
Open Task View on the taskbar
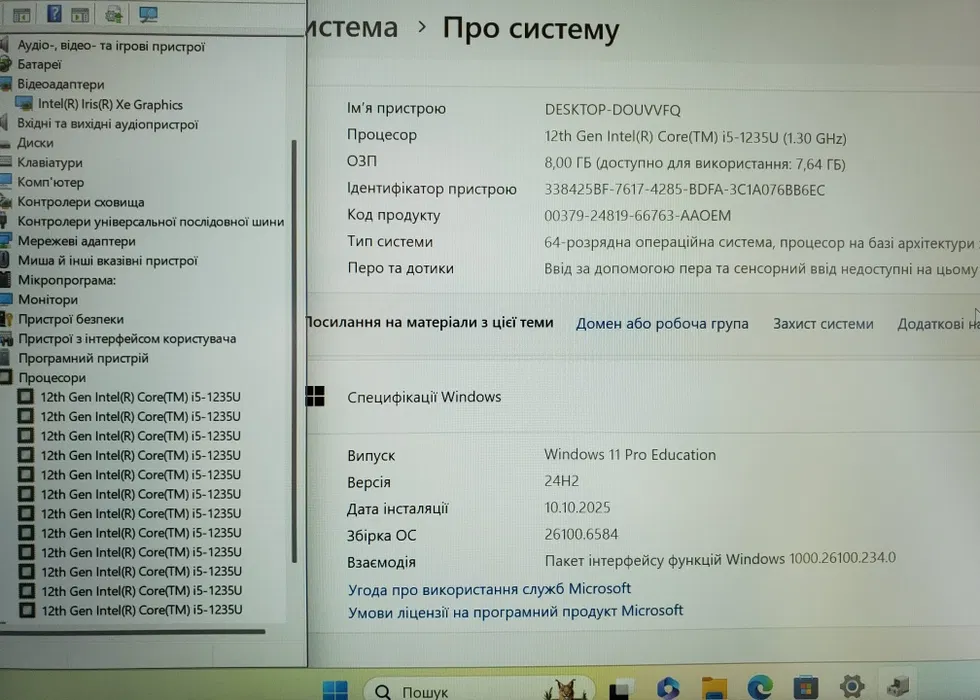(x=621, y=690)
